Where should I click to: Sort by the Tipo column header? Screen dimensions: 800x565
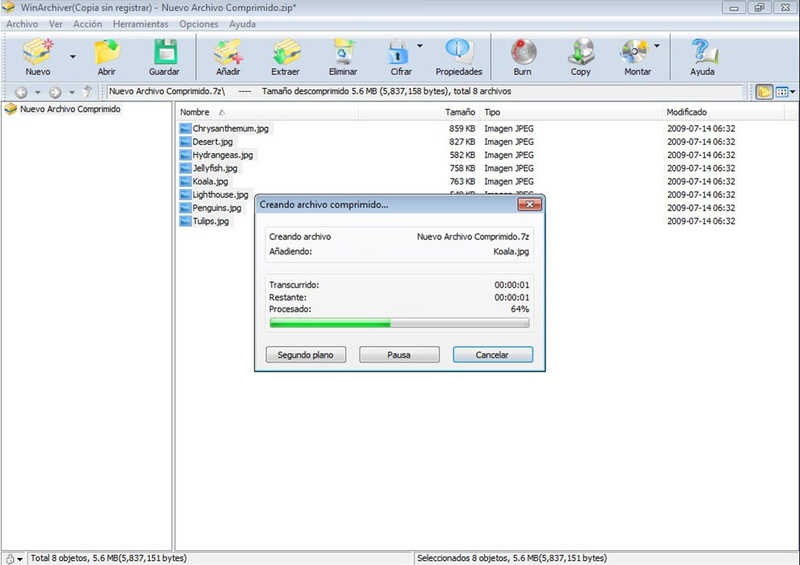[571, 112]
